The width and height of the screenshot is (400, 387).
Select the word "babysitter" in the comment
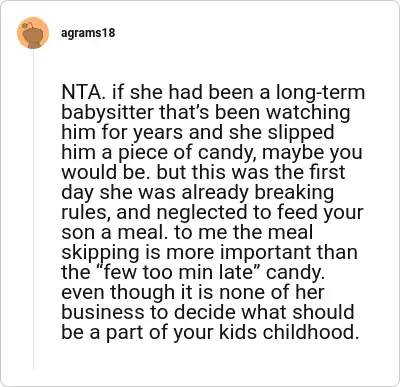107,112
